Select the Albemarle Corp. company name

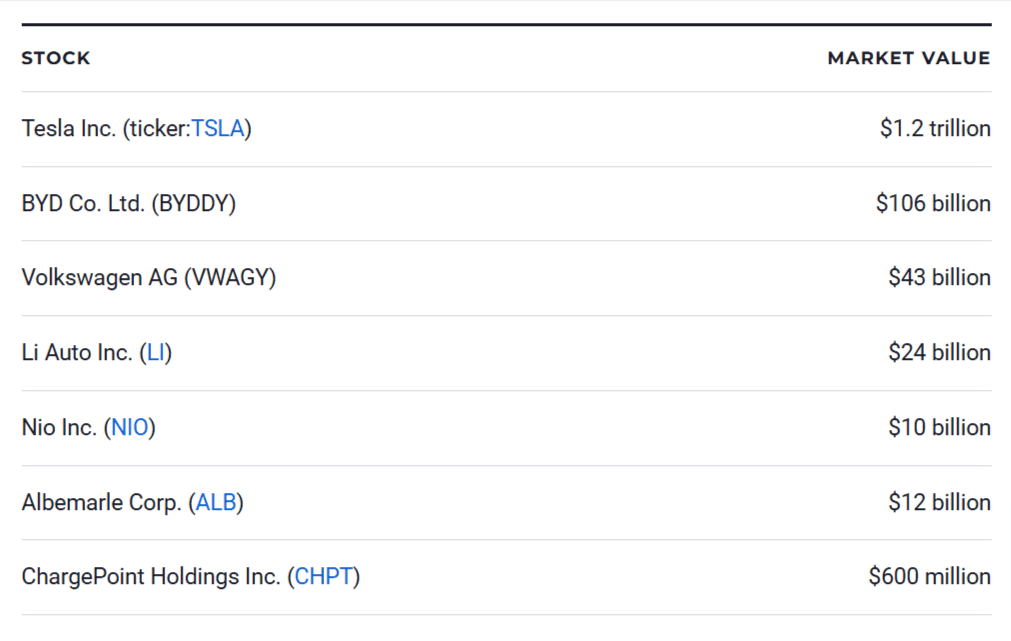click(x=101, y=503)
